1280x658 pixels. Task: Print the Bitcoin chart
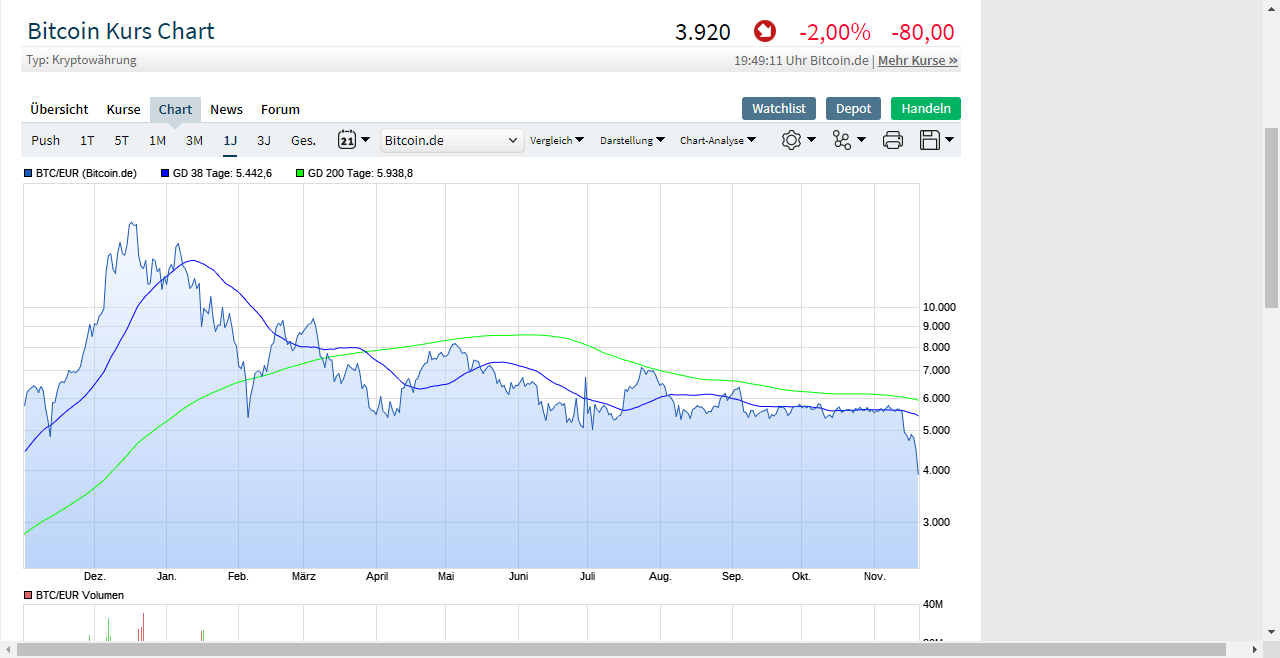[893, 140]
